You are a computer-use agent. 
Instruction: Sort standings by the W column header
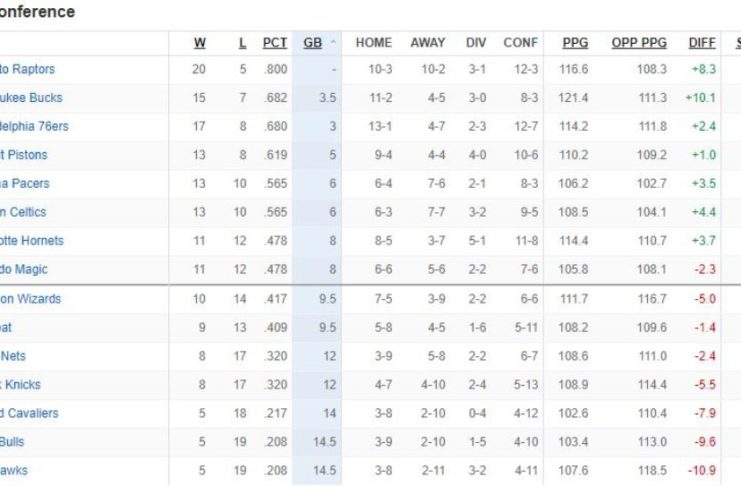point(200,43)
